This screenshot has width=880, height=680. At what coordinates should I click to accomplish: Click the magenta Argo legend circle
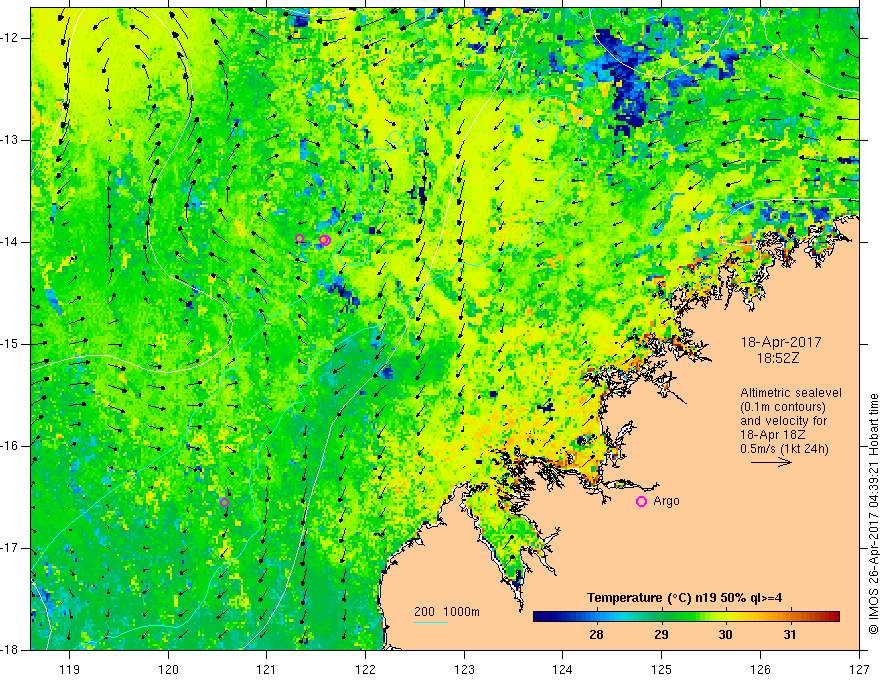(x=641, y=502)
